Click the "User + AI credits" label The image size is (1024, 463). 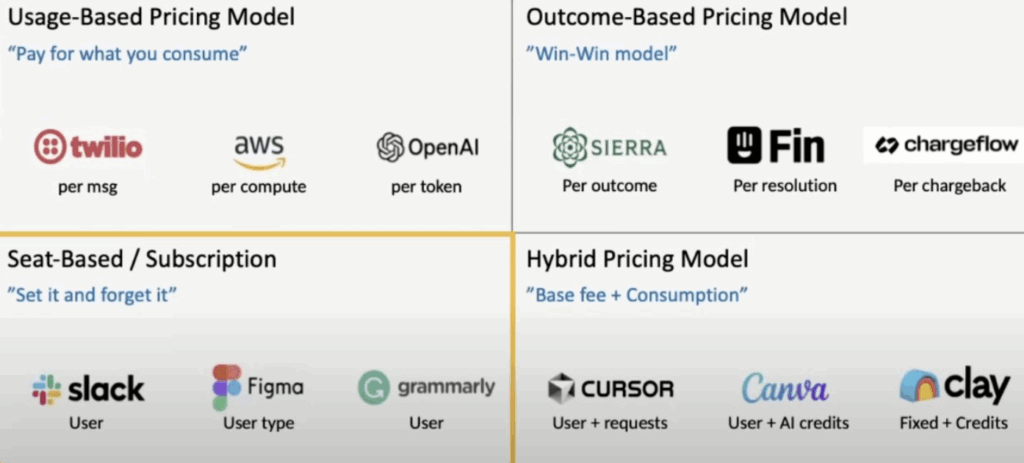point(788,423)
